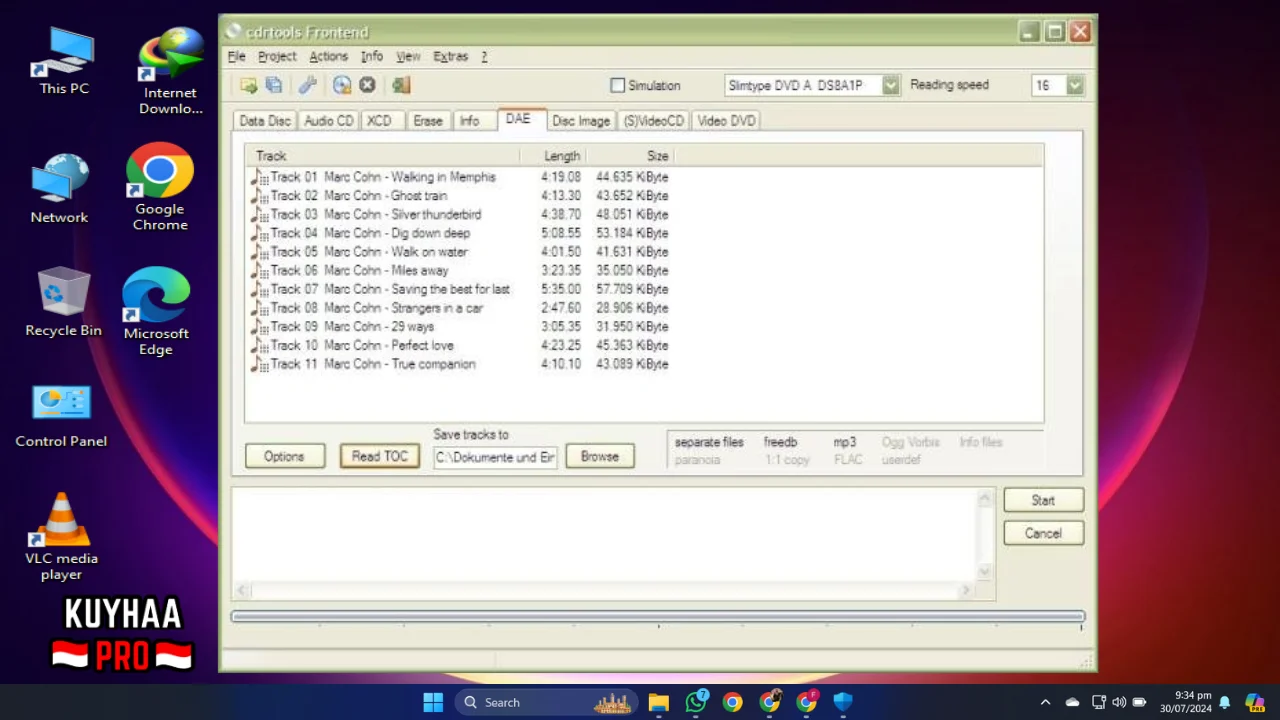Toggle the userdef option

coord(901,460)
